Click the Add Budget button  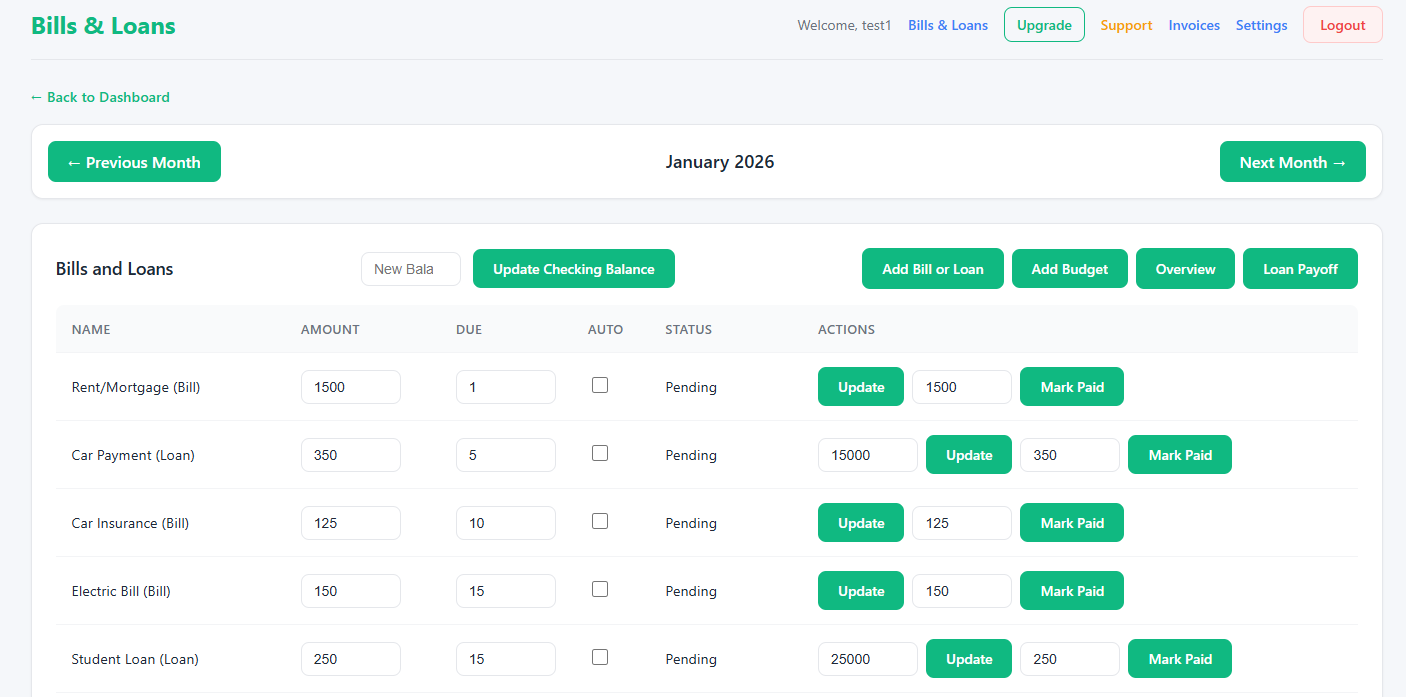click(x=1069, y=268)
